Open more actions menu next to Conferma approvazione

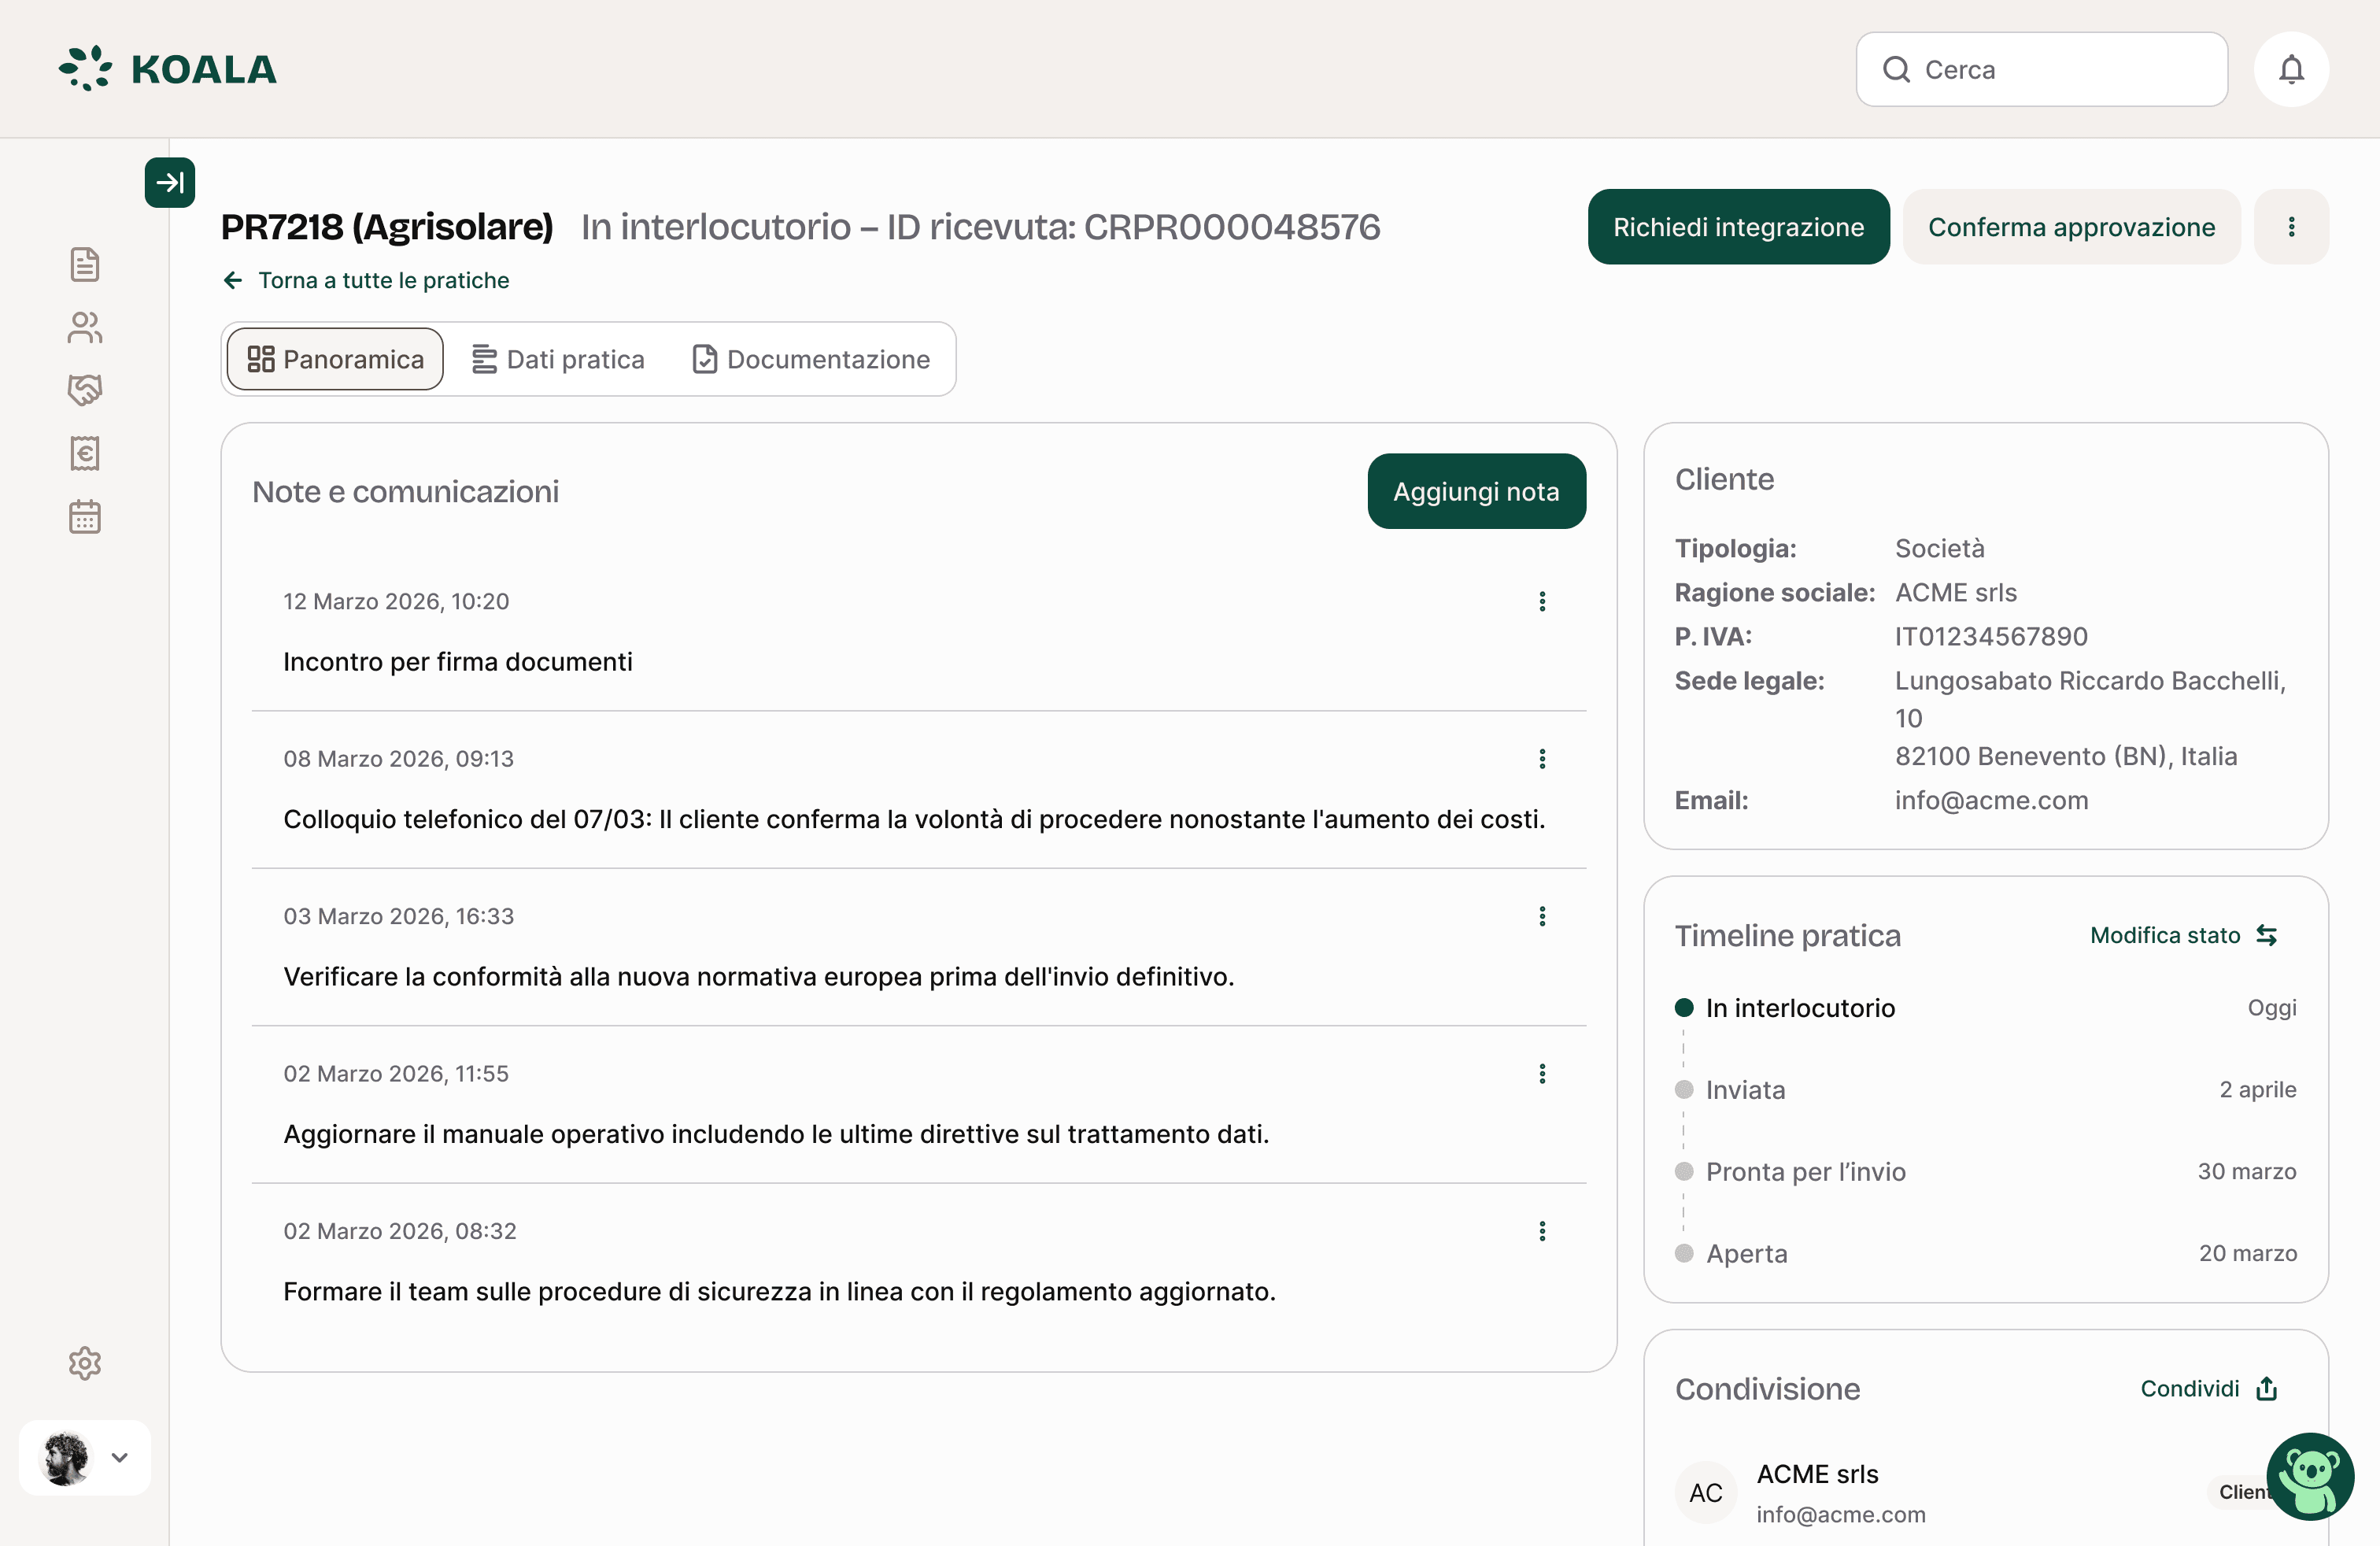[x=2291, y=227]
